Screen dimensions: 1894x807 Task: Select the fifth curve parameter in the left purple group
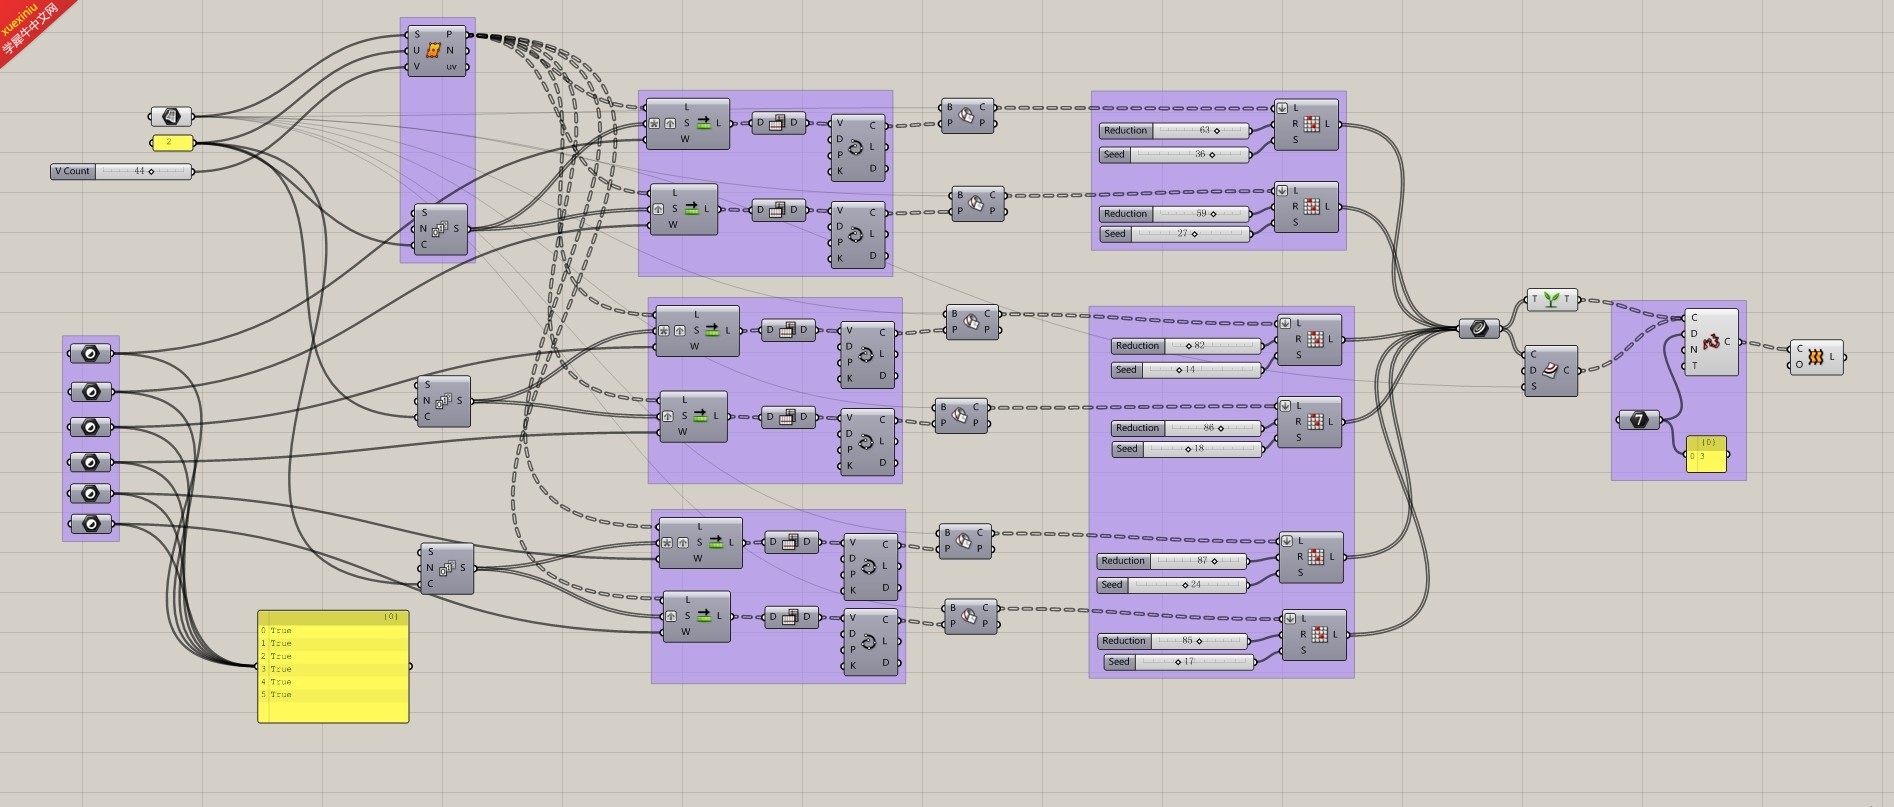(91, 493)
